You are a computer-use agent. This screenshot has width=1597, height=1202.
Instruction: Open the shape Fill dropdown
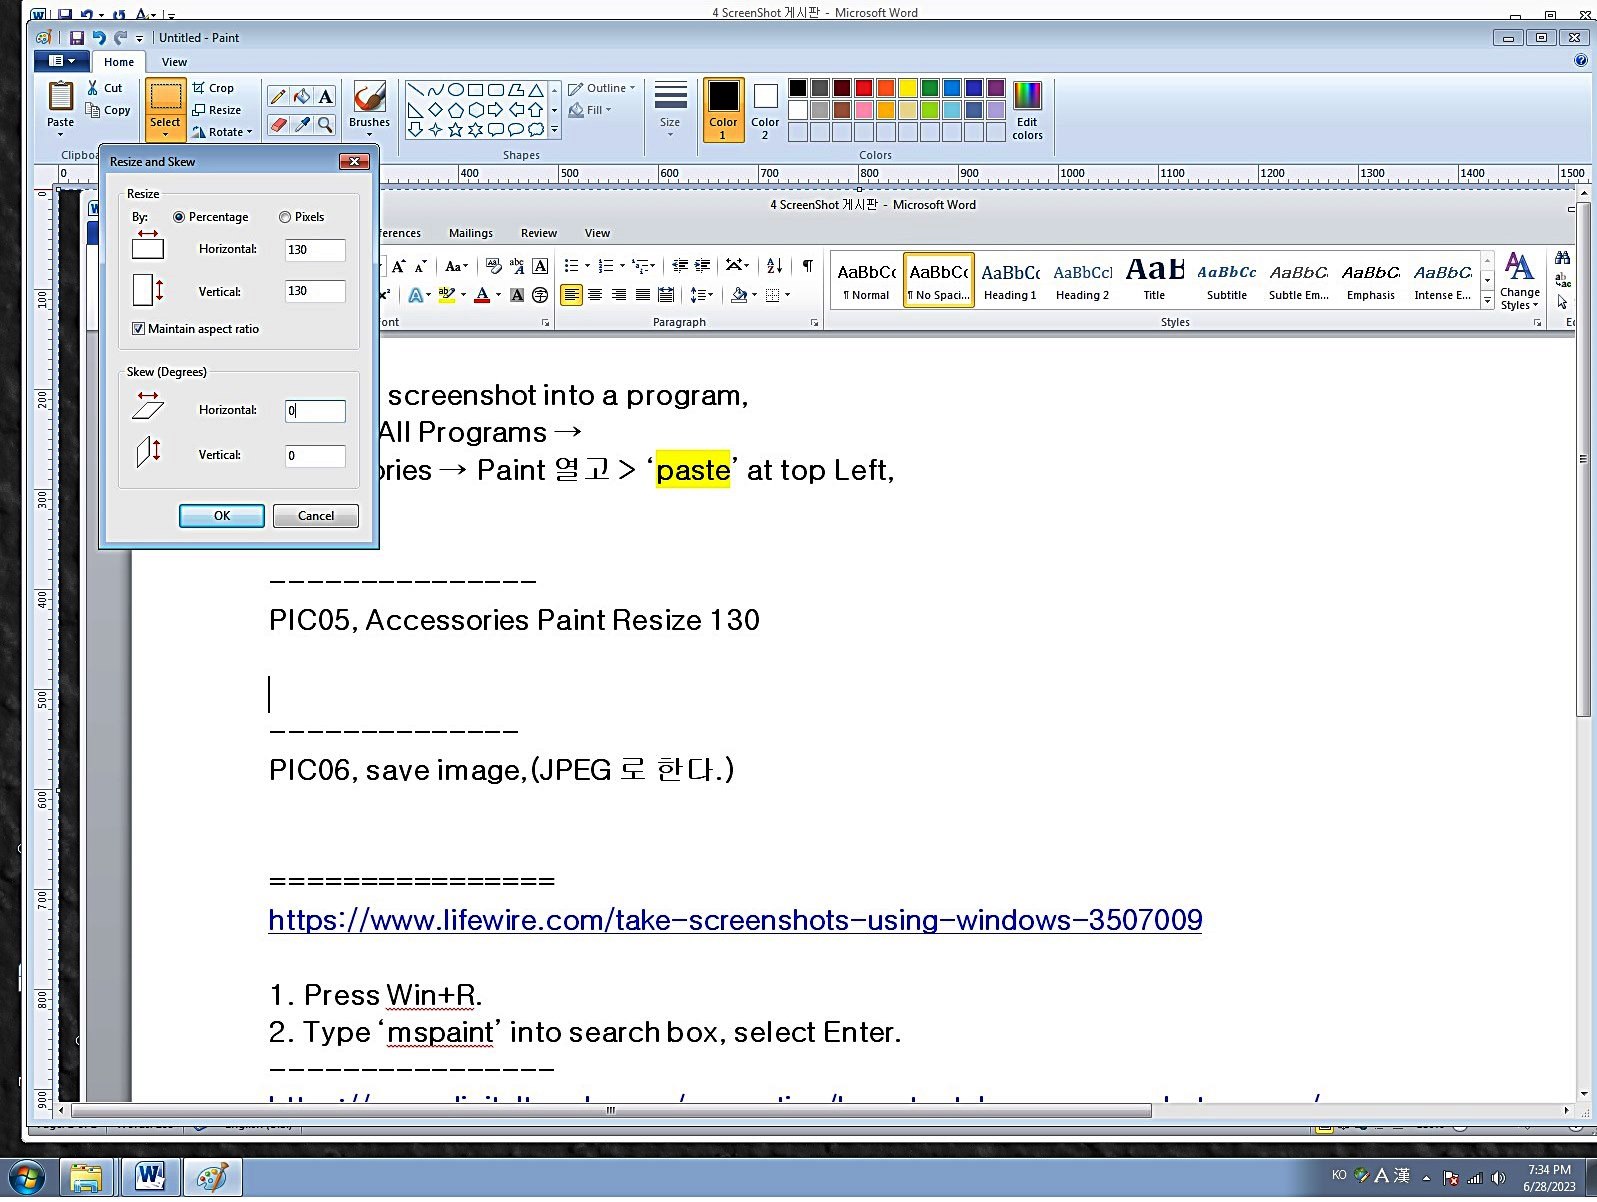pos(590,110)
